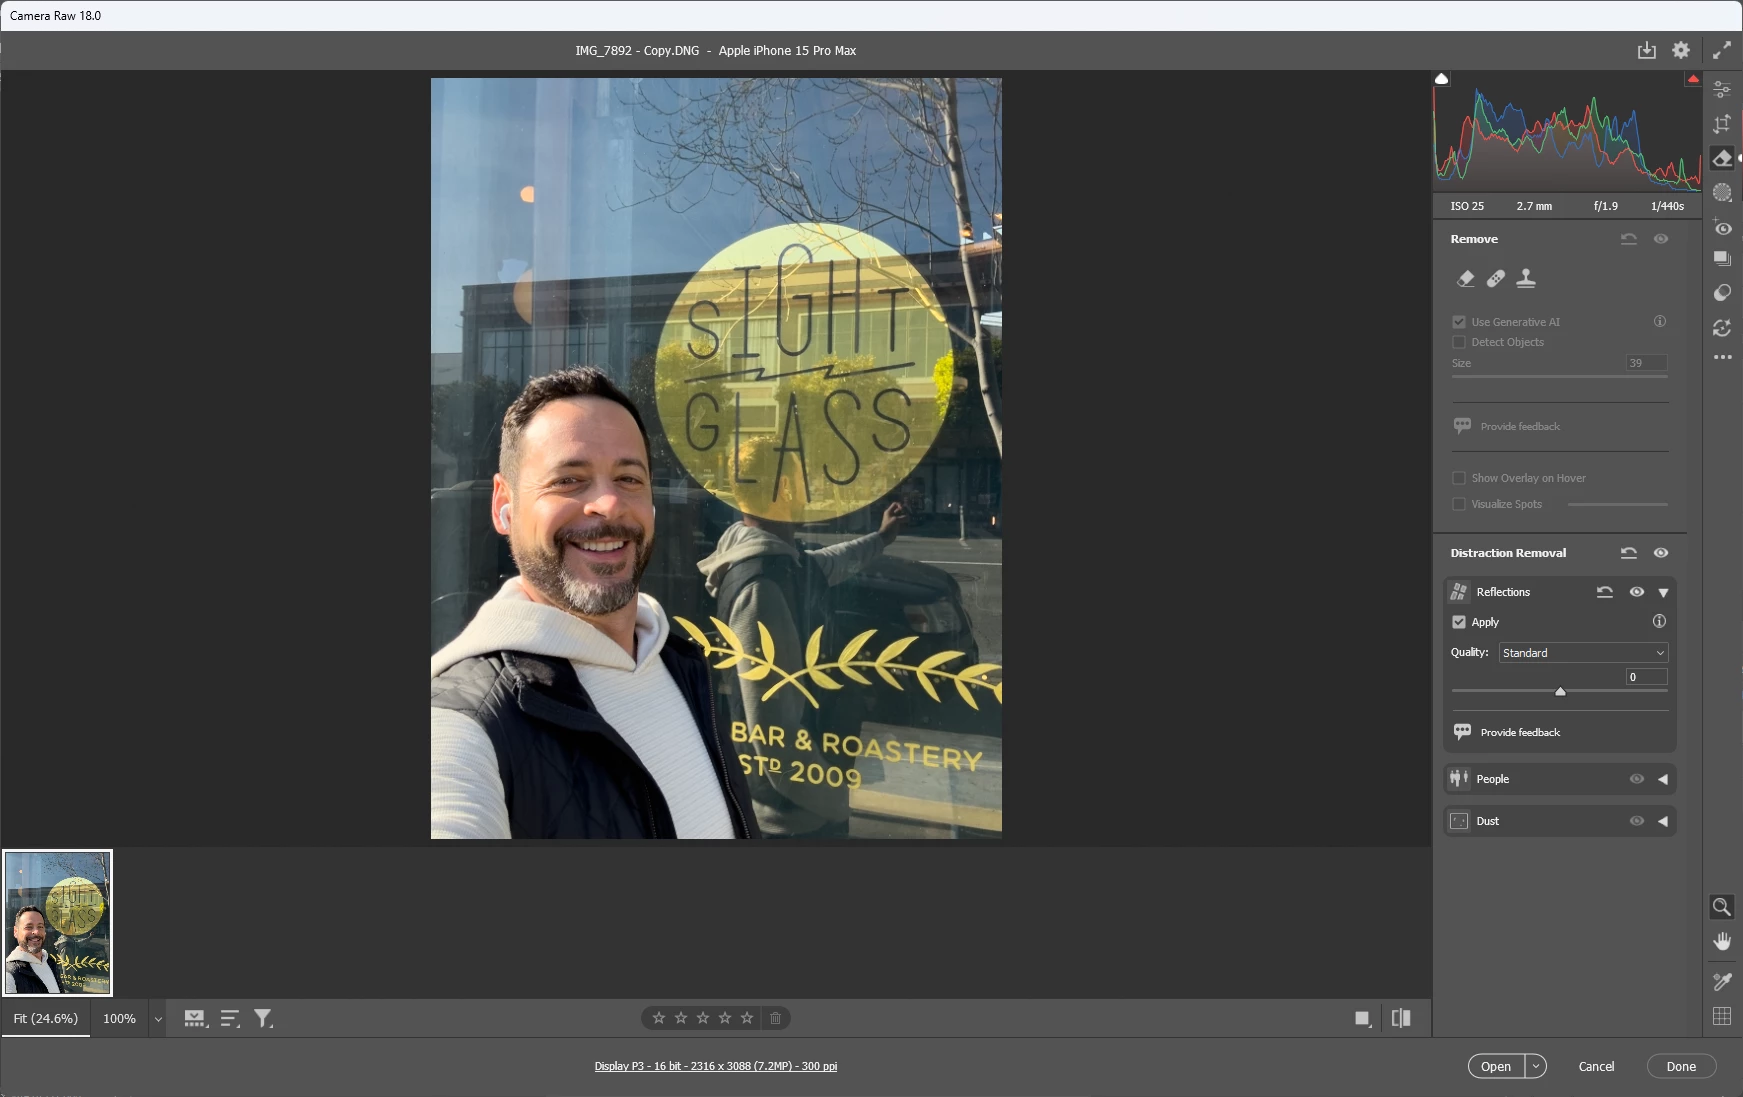Open workflow options Display P3 link
This screenshot has width=1743, height=1097.
(716, 1066)
